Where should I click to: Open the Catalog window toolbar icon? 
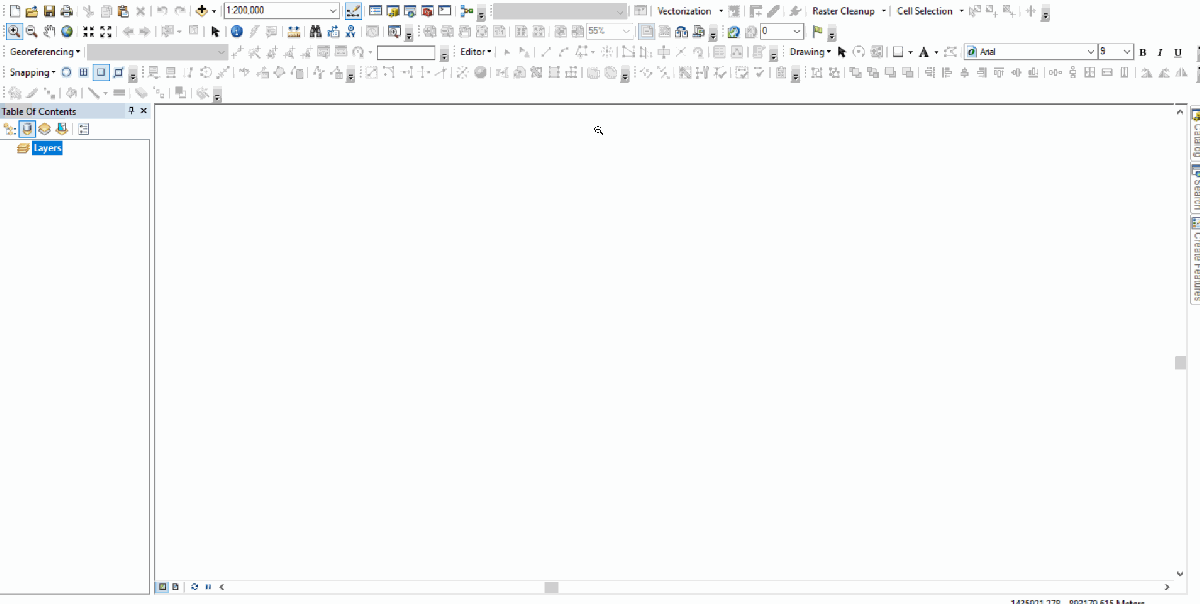pyautogui.click(x=393, y=11)
